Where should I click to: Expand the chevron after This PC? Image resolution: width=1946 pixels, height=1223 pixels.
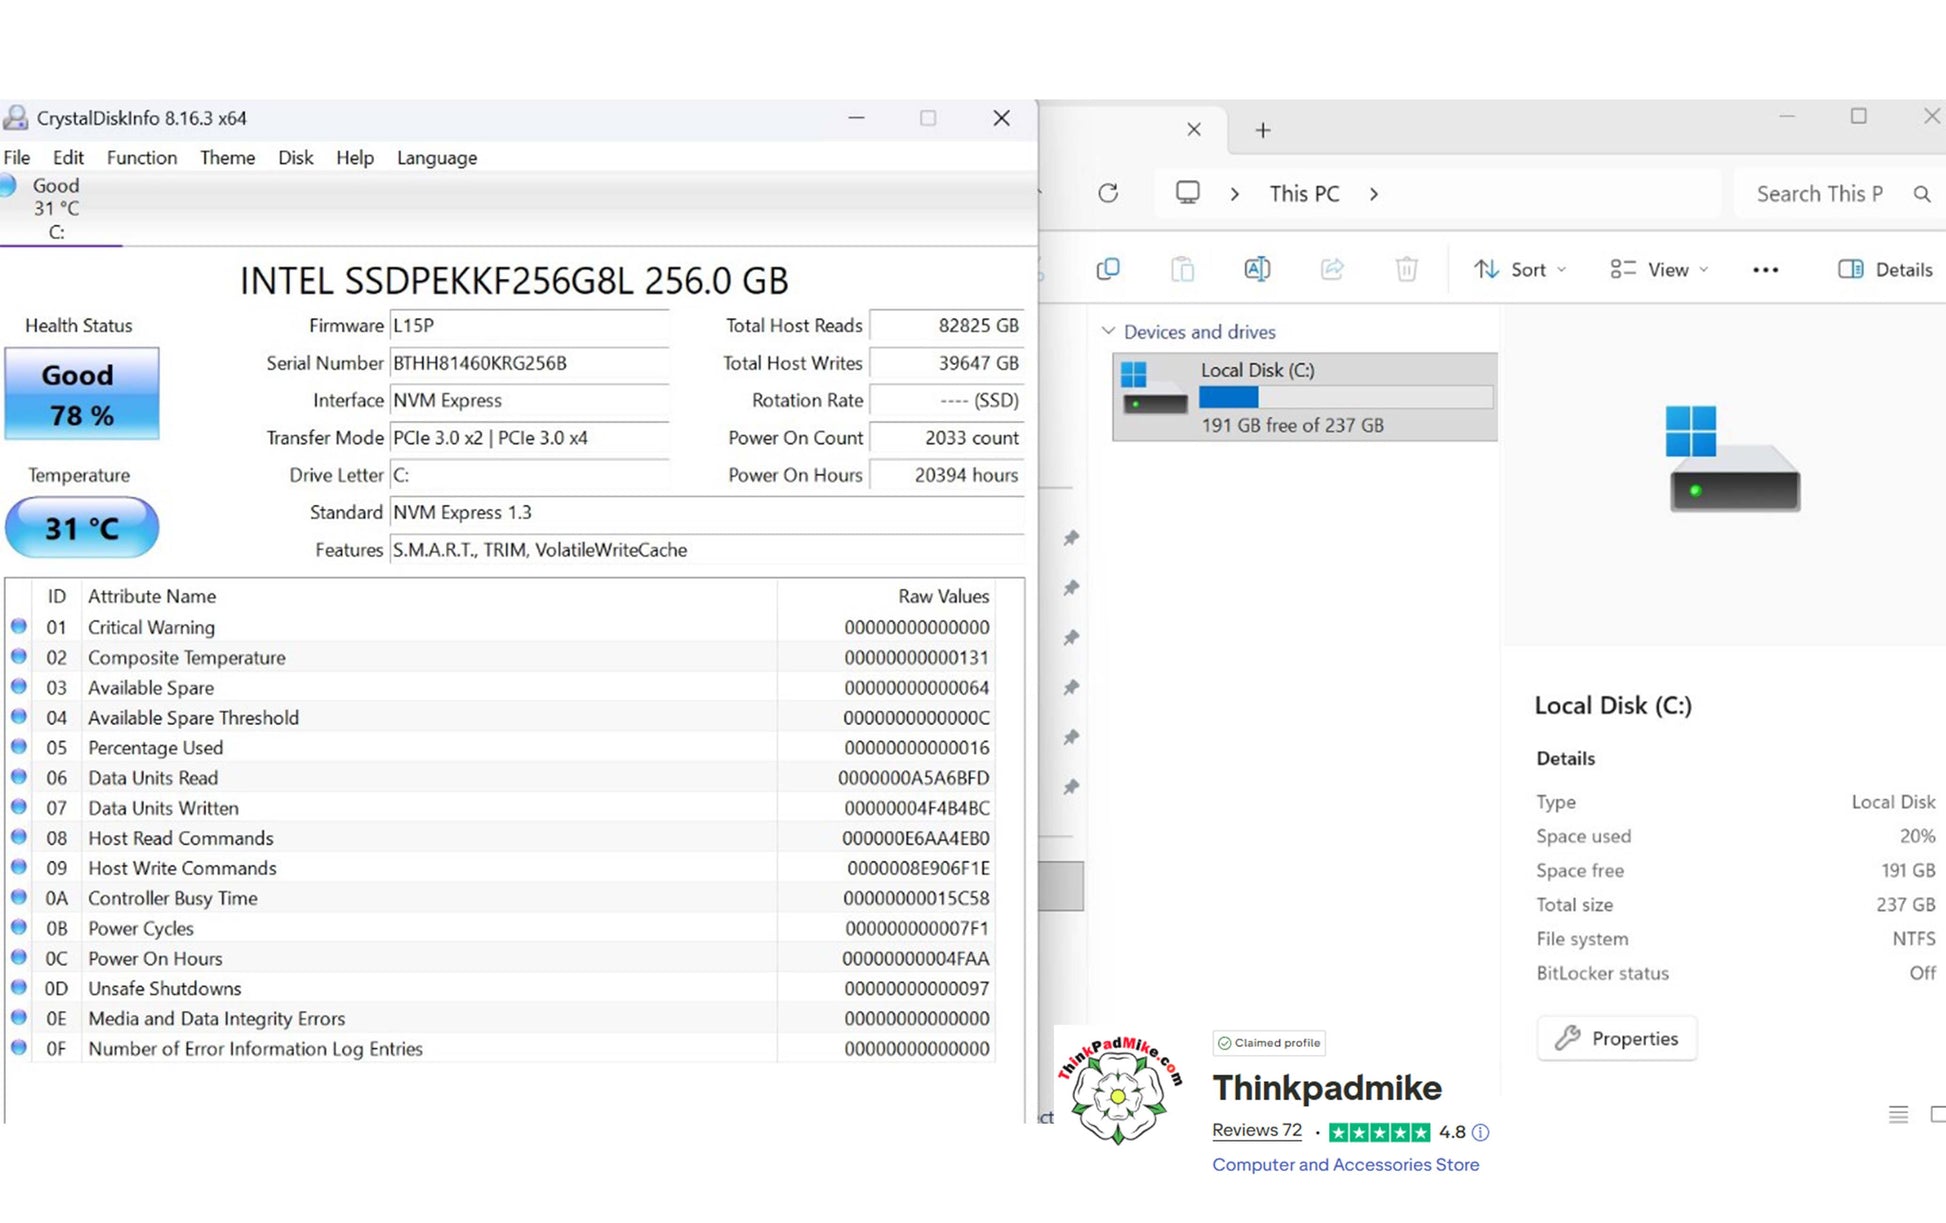[x=1374, y=194]
